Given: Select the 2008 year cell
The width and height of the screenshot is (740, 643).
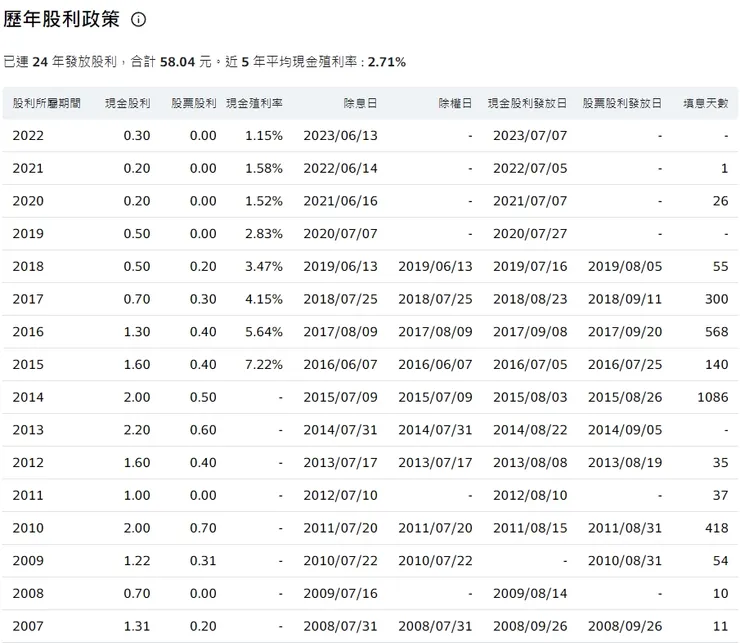Looking at the screenshot, I should tap(28, 593).
